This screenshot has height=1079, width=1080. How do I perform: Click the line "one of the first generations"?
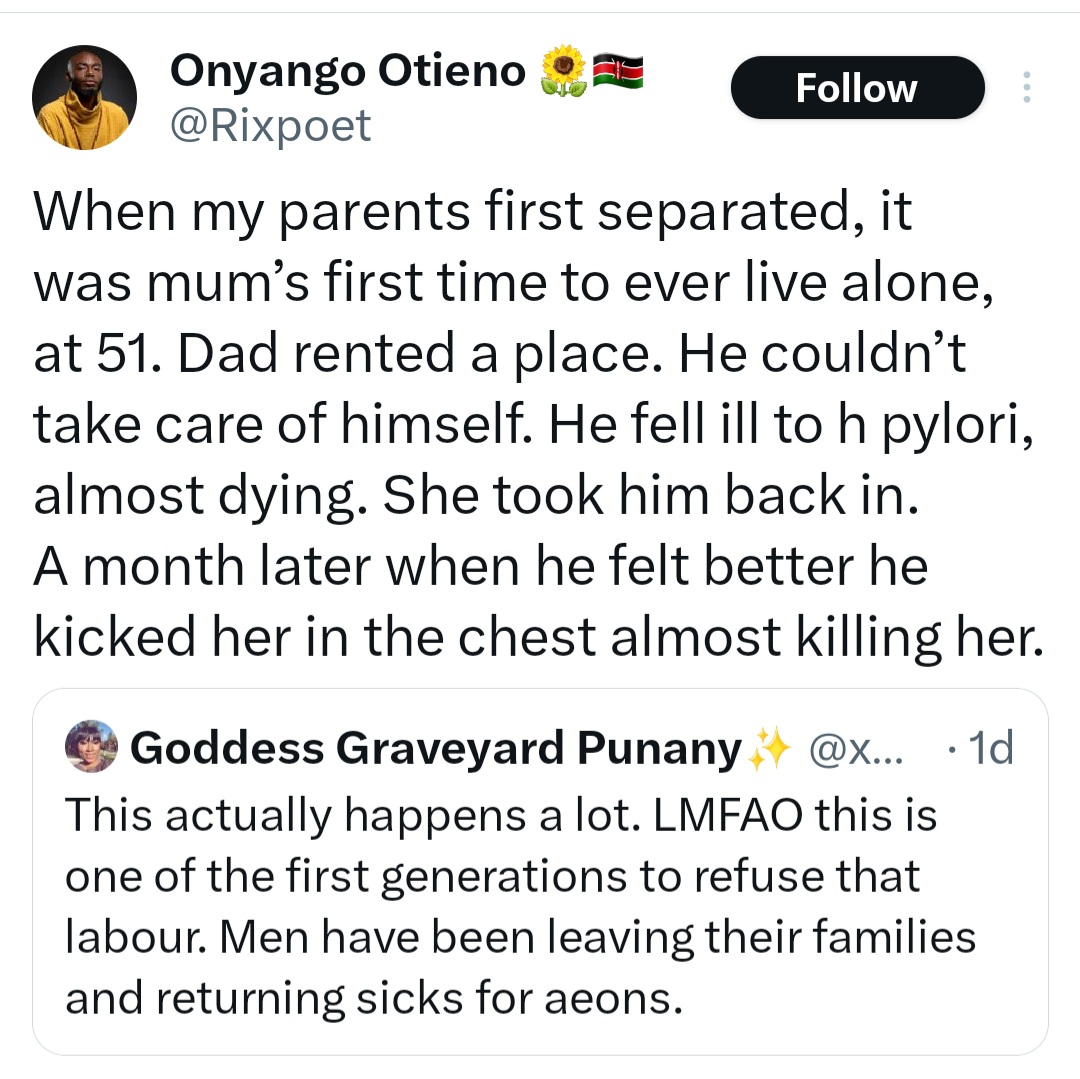point(491,877)
